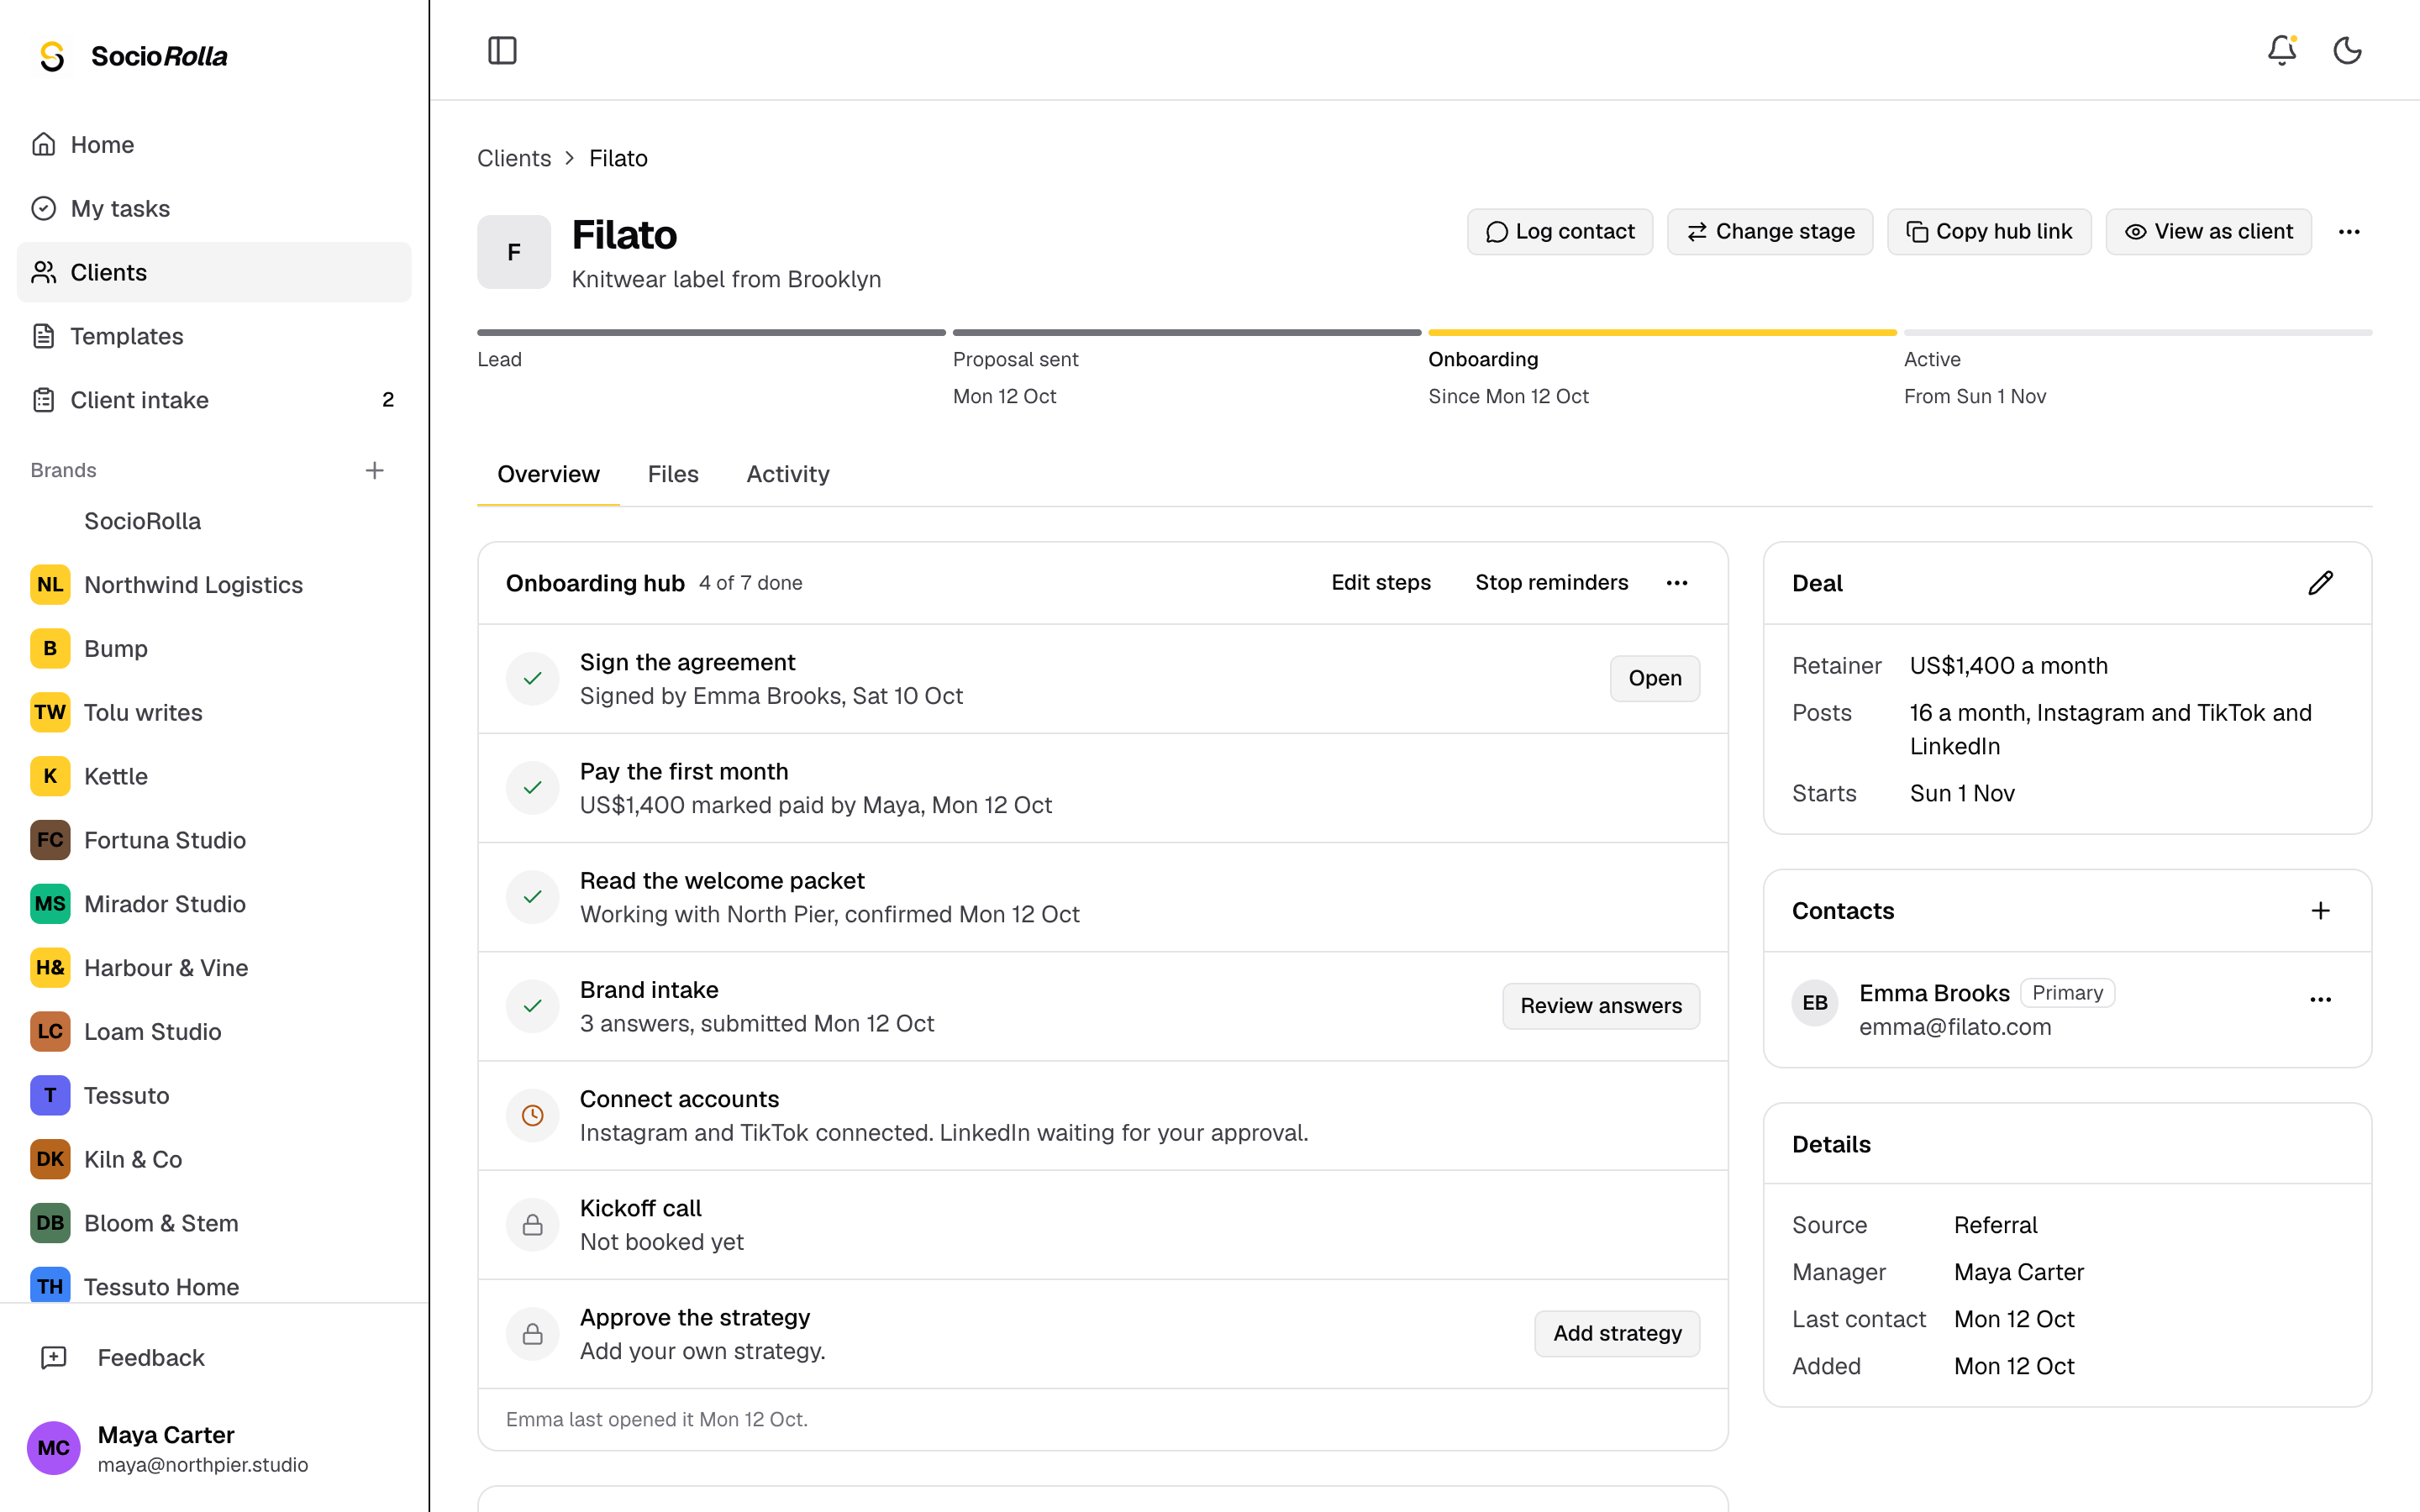Select the Overview tab
Image resolution: width=2420 pixels, height=1512 pixels.
pos(548,474)
